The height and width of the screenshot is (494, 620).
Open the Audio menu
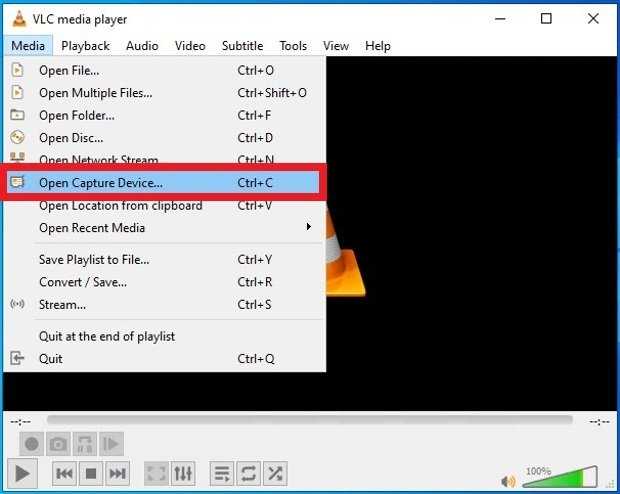tap(142, 46)
